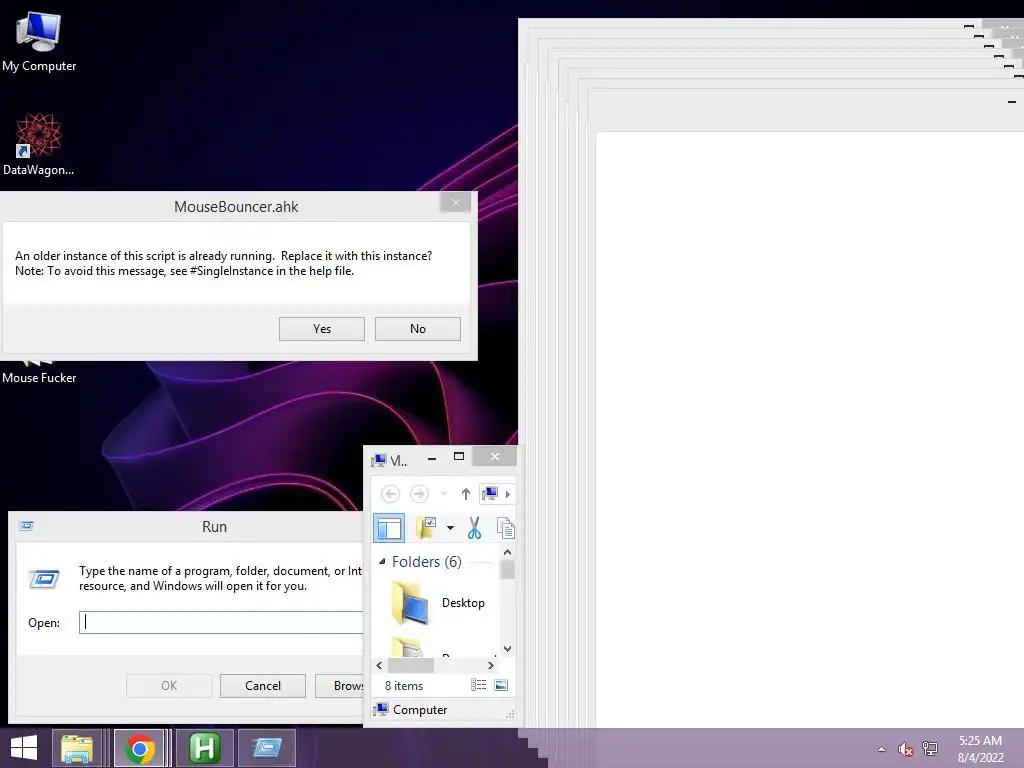Open Google Chrome from the taskbar
Screen dimensions: 1024x768
click(139, 748)
